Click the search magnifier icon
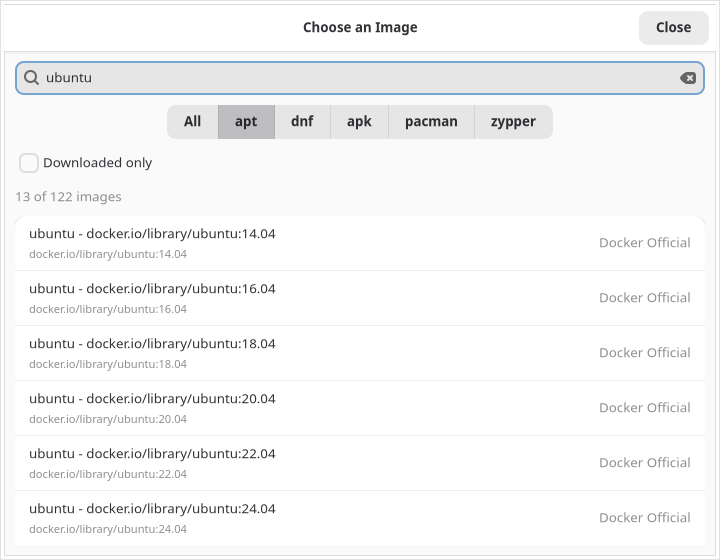Screen dimensions: 720x560 pyautogui.click(x=31, y=78)
